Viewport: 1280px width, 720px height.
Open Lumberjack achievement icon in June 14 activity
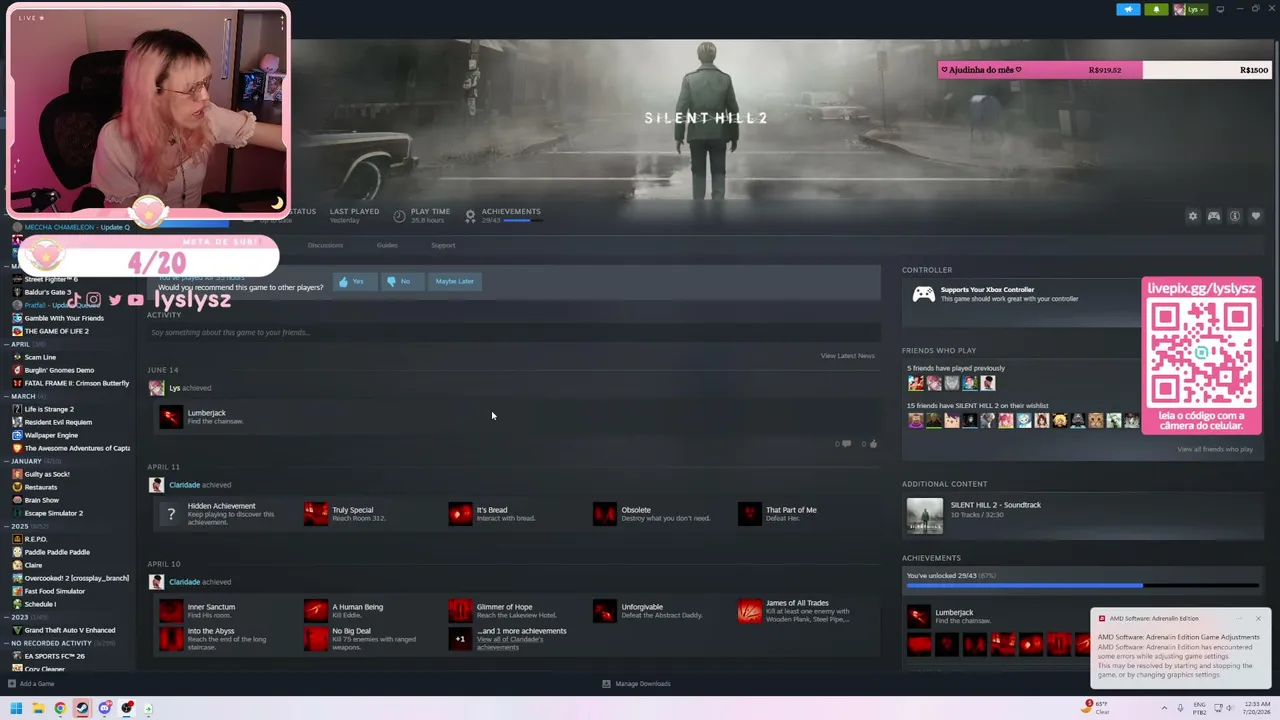[x=171, y=416]
